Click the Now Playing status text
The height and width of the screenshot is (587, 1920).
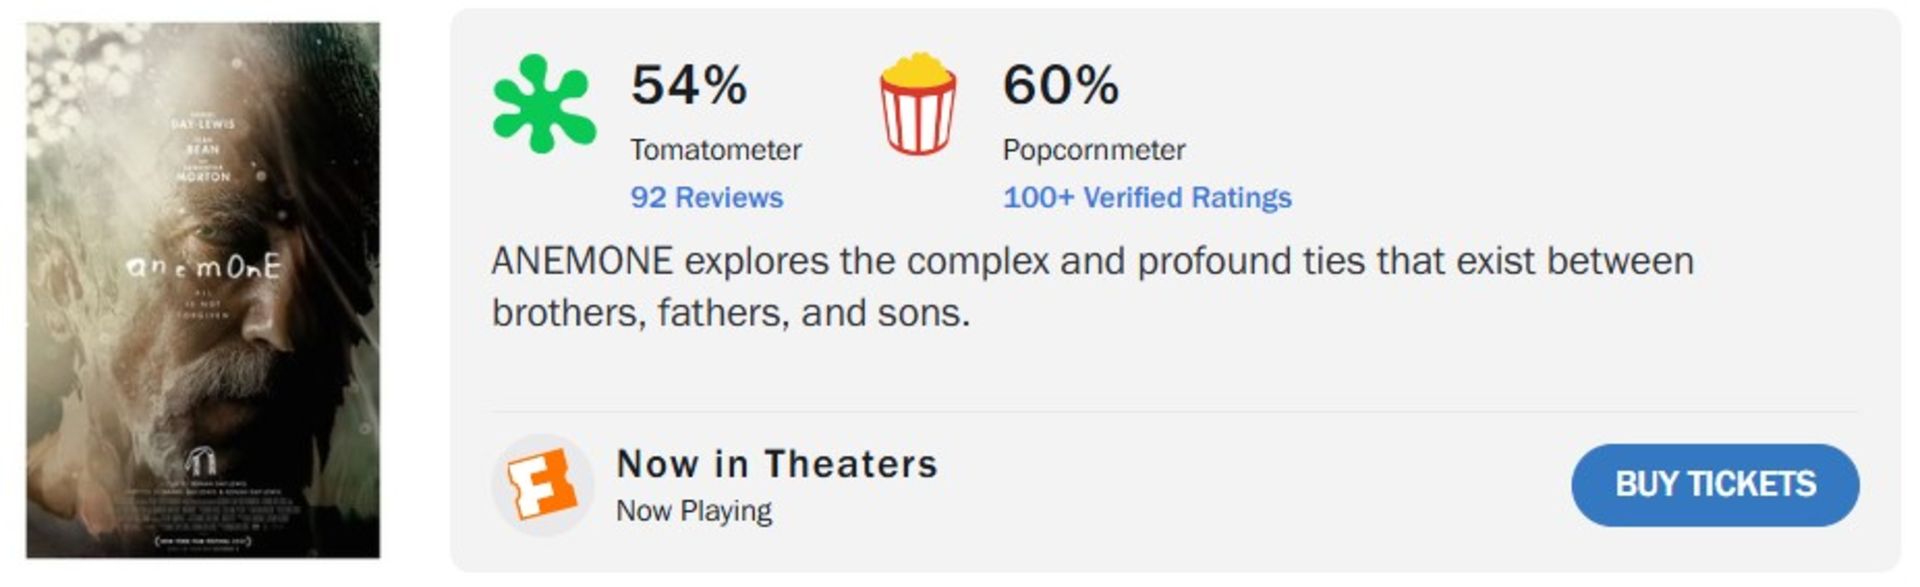click(x=693, y=511)
